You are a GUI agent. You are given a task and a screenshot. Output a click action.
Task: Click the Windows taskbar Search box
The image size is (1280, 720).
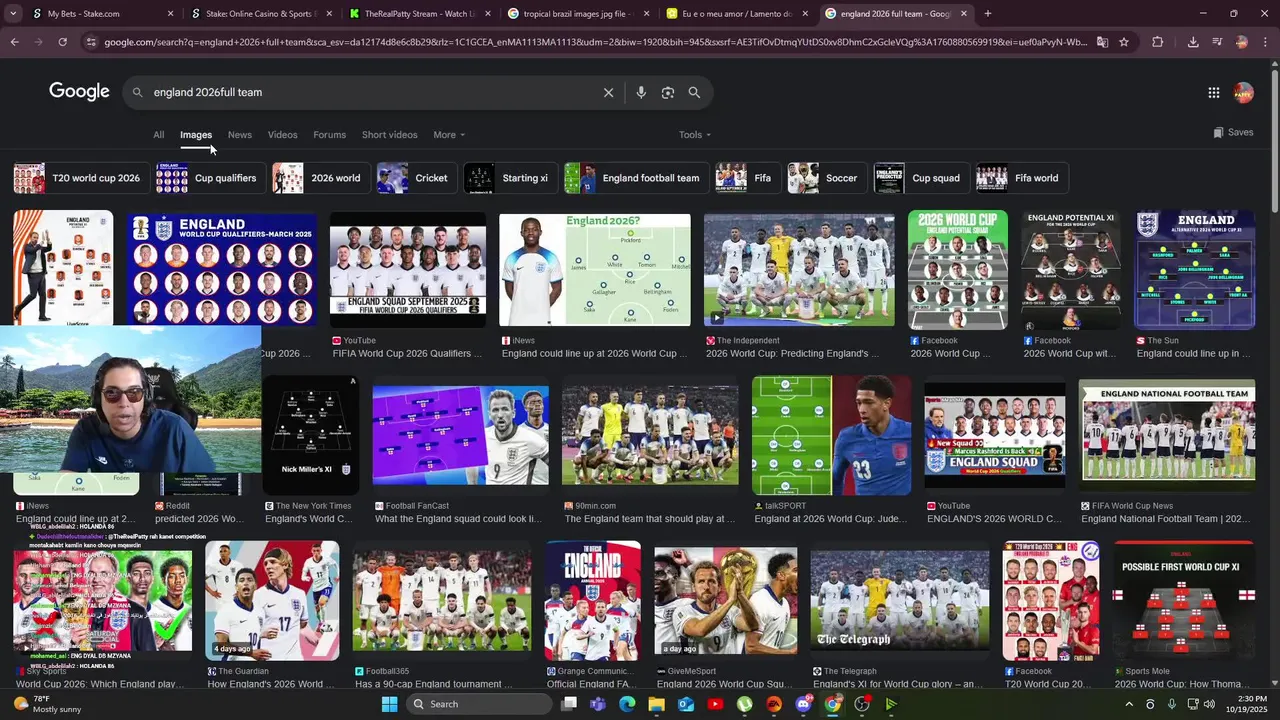(x=479, y=704)
